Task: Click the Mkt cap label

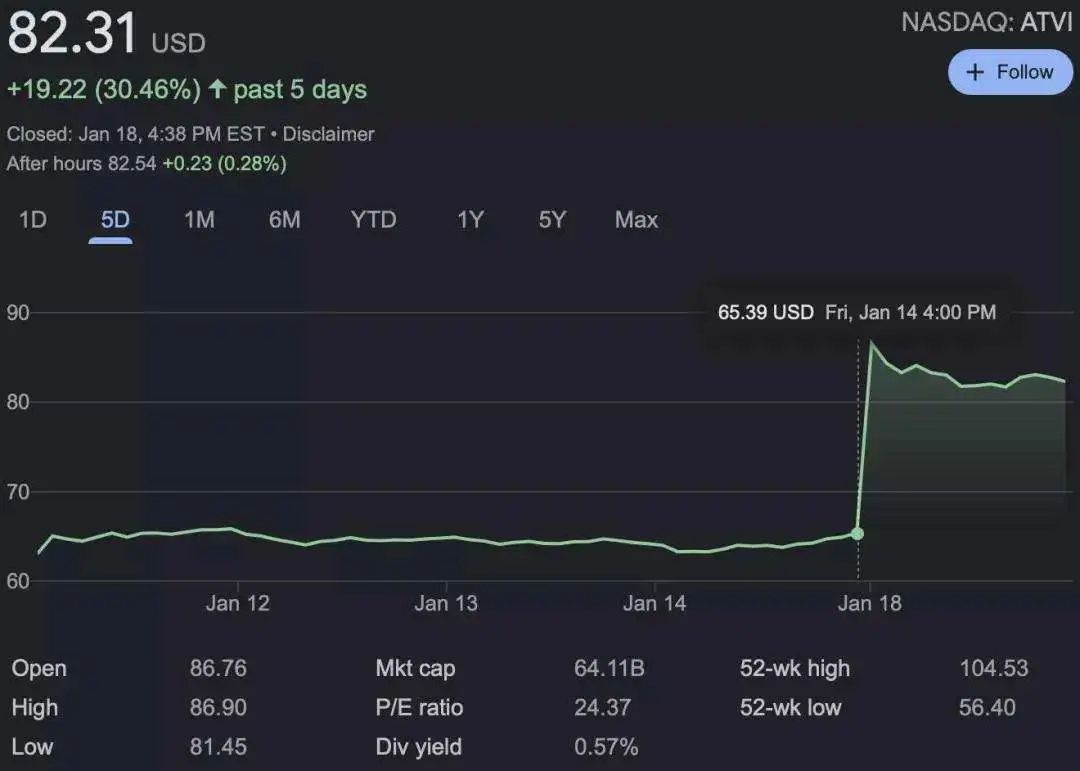Action: pyautogui.click(x=415, y=668)
